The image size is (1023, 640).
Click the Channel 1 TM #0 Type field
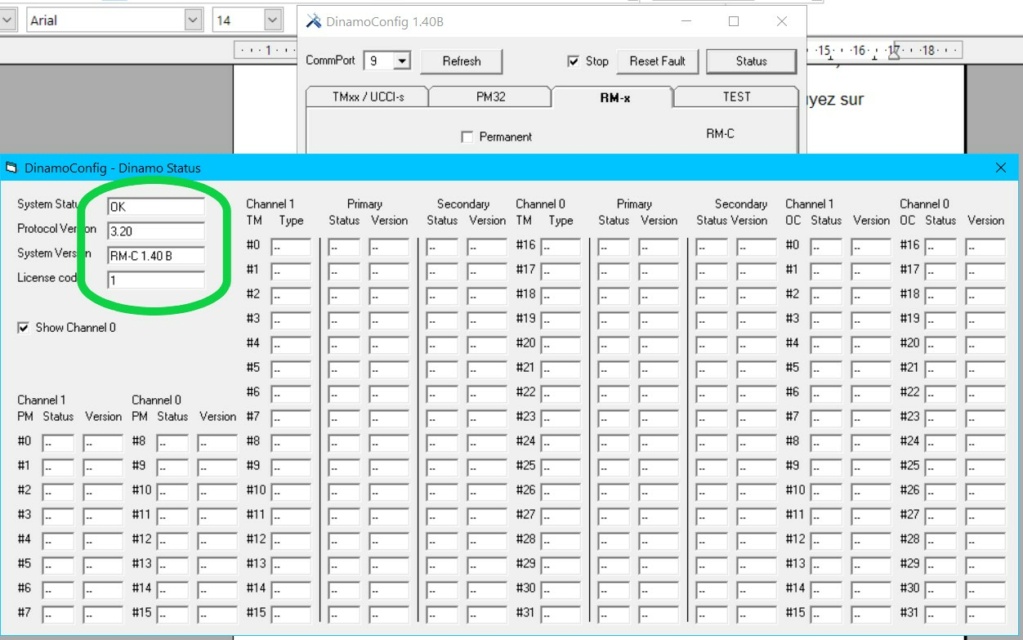tap(291, 247)
